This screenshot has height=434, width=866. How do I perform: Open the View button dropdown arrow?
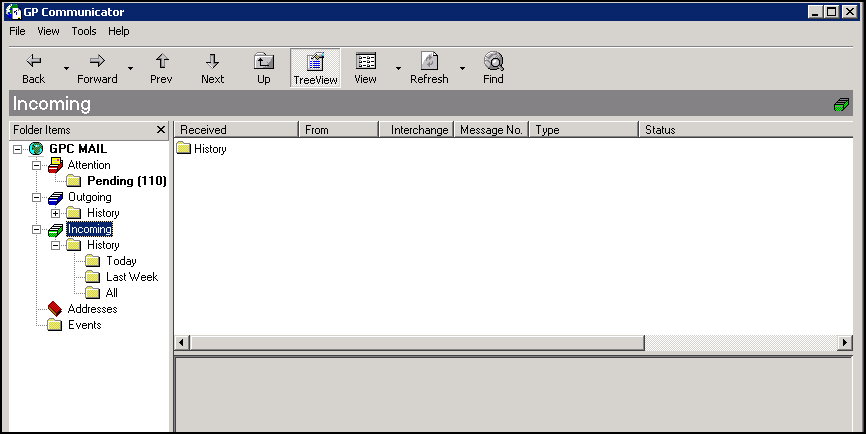tap(398, 69)
